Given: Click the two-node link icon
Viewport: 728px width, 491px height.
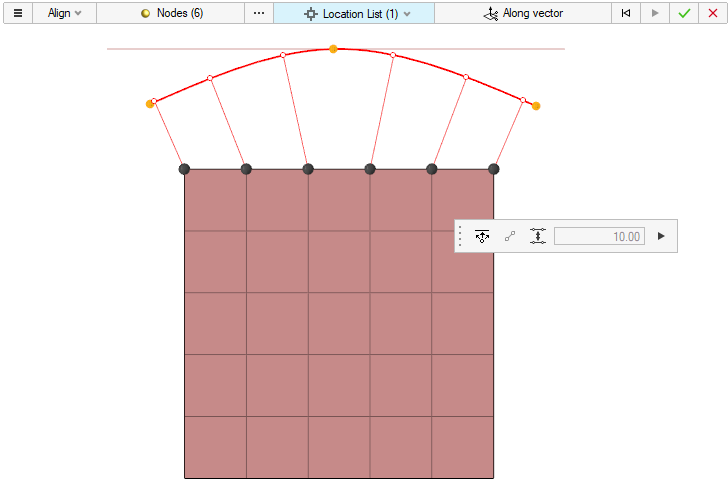Looking at the screenshot, I should coord(510,236).
